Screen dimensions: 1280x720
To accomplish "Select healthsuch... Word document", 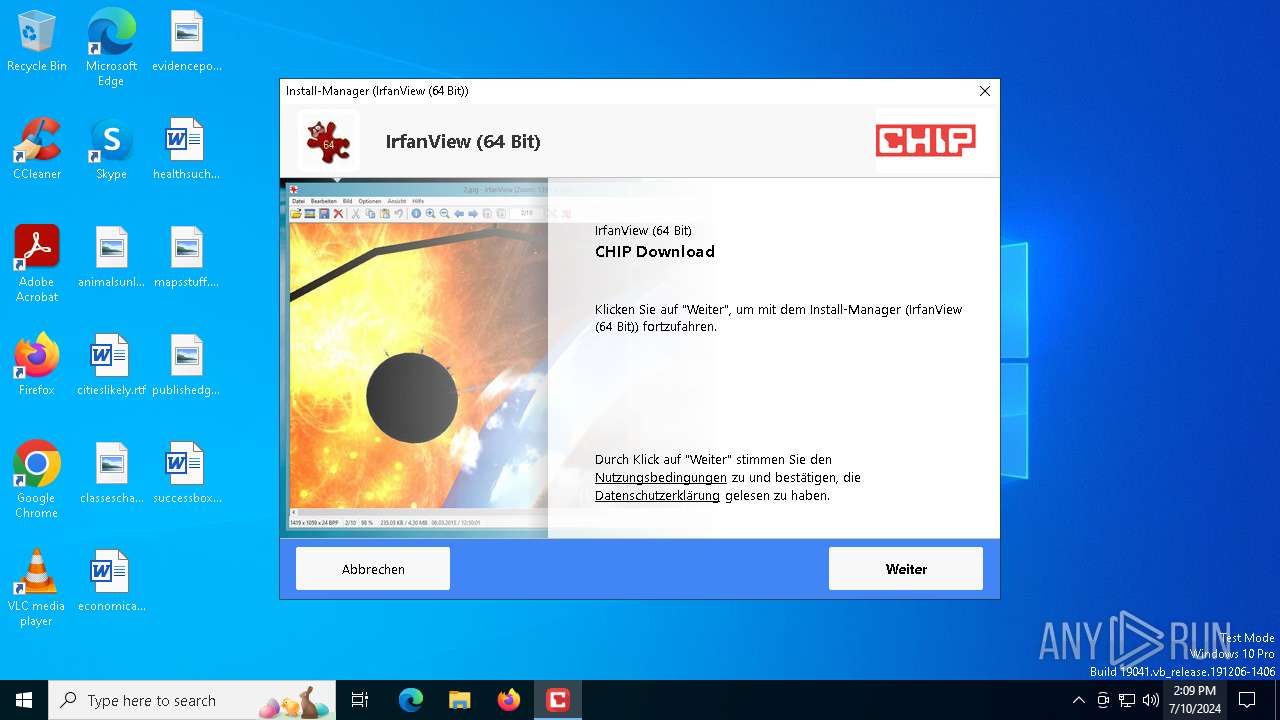I will (x=186, y=149).
